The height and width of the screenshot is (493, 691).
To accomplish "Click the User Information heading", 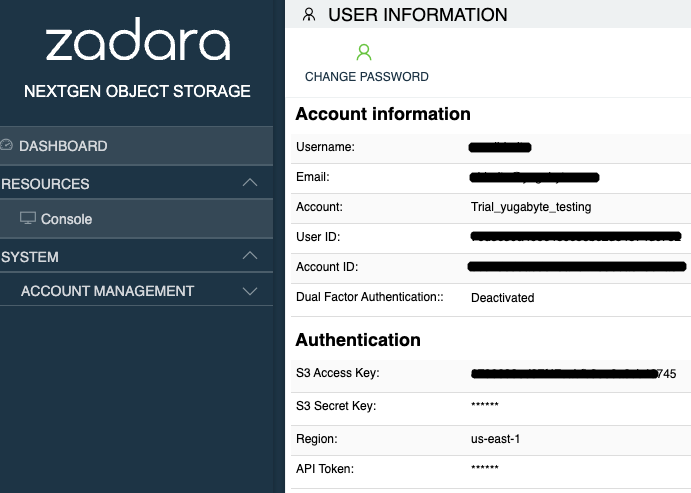I will pyautogui.click(x=418, y=15).
